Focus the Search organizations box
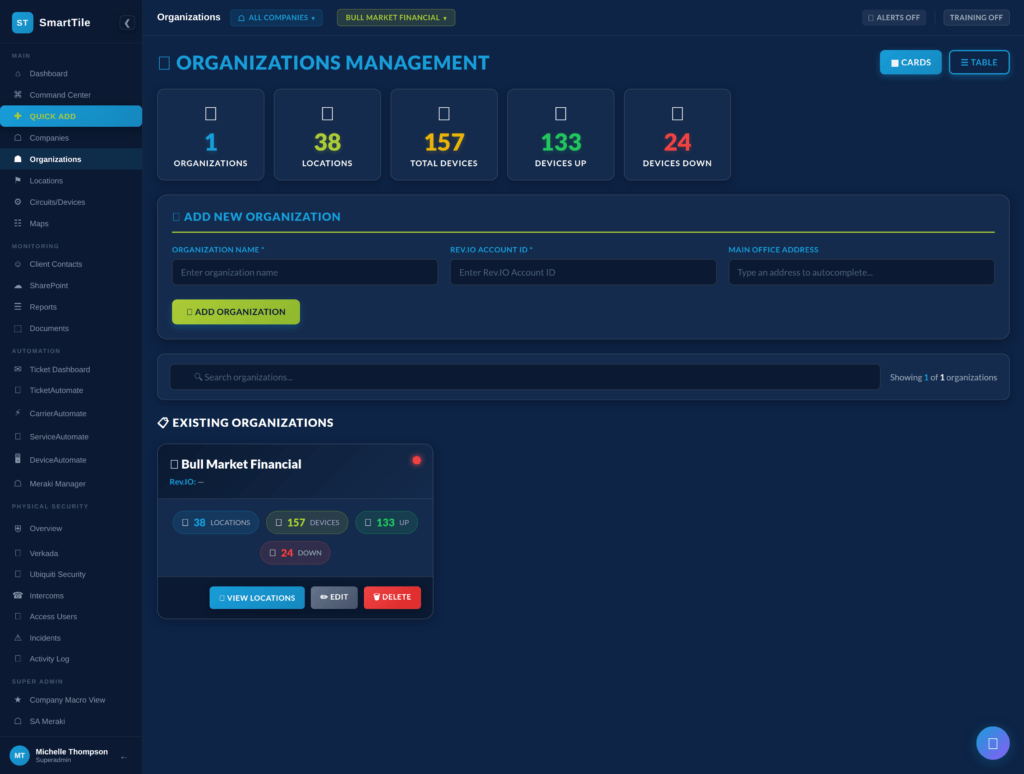This screenshot has height=774, width=1024. tap(525, 377)
